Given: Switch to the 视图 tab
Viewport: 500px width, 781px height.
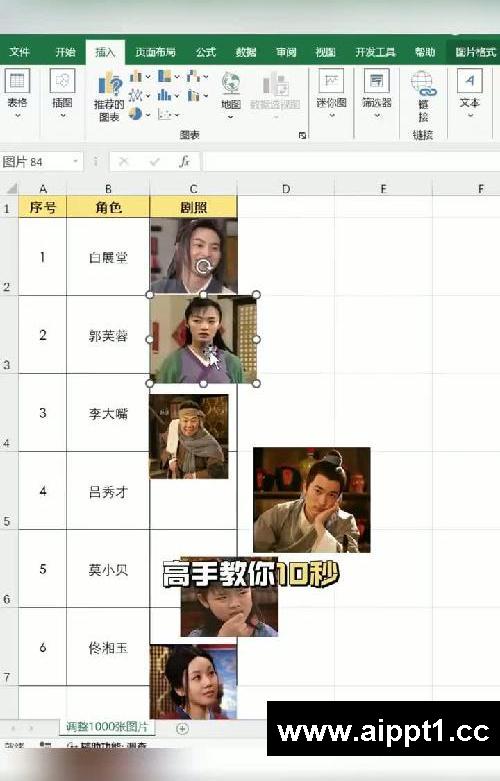Looking at the screenshot, I should coord(325,52).
